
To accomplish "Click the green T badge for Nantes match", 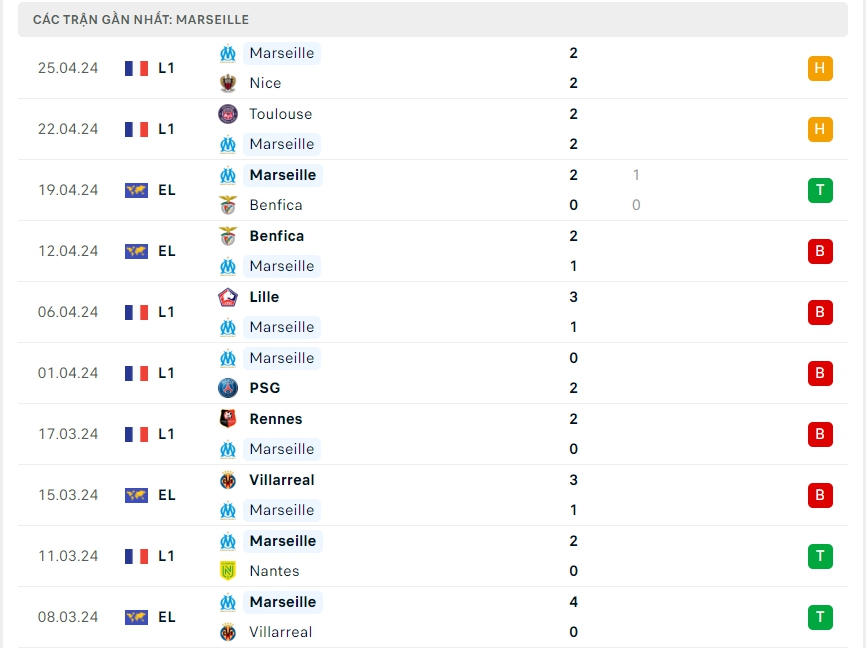I will [x=820, y=556].
